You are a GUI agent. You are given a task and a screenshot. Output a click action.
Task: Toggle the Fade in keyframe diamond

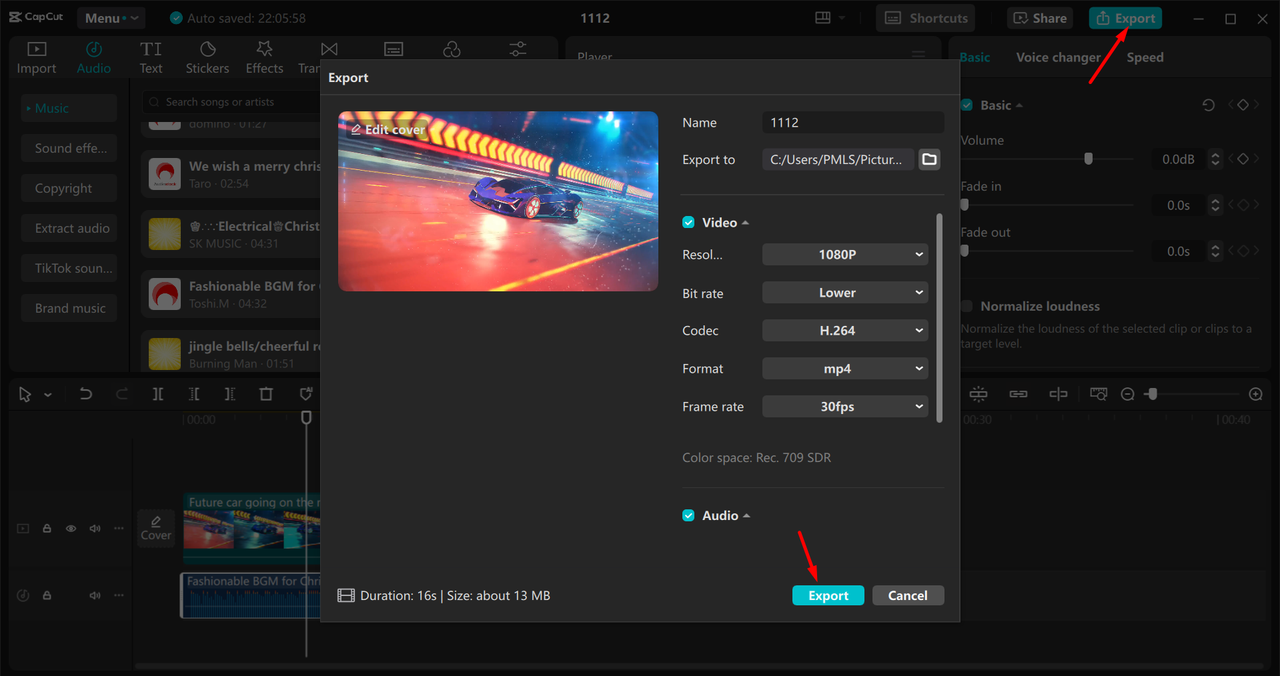click(1243, 205)
